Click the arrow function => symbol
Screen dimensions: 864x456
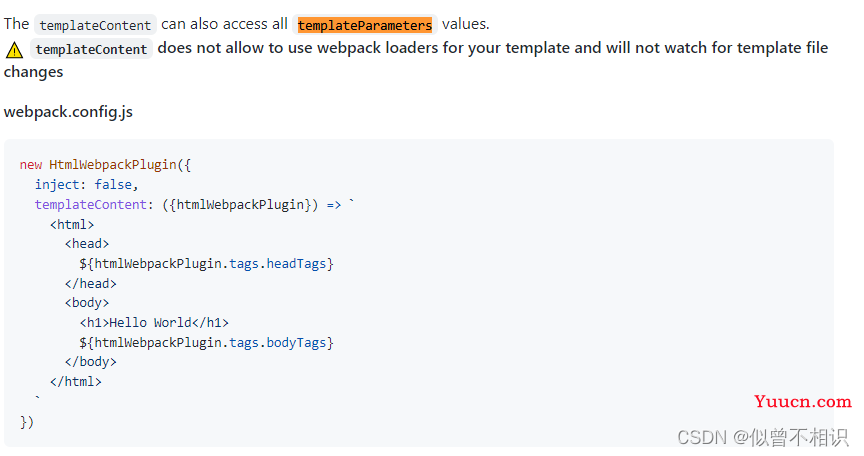[x=334, y=205]
